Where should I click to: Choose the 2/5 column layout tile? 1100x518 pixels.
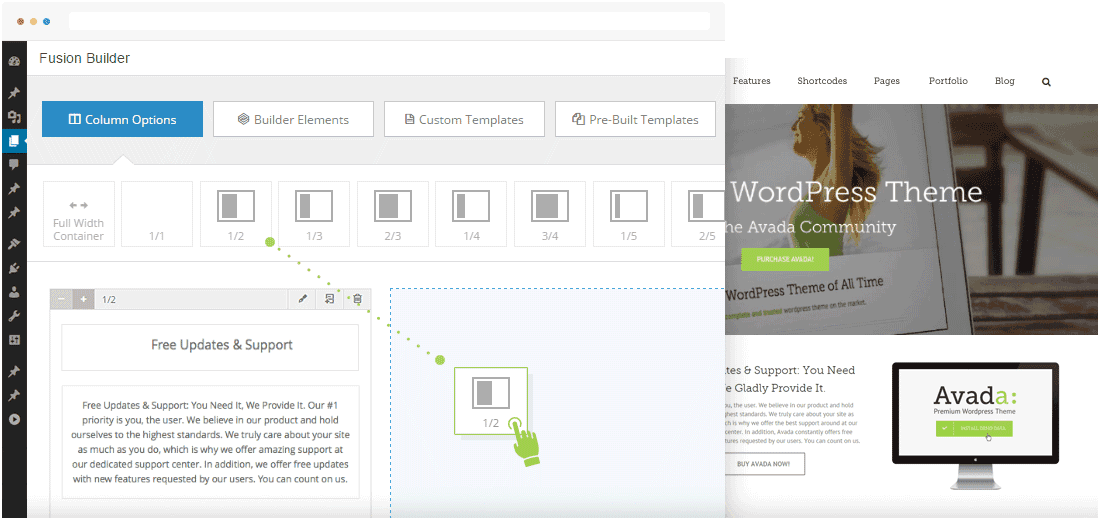pos(698,214)
